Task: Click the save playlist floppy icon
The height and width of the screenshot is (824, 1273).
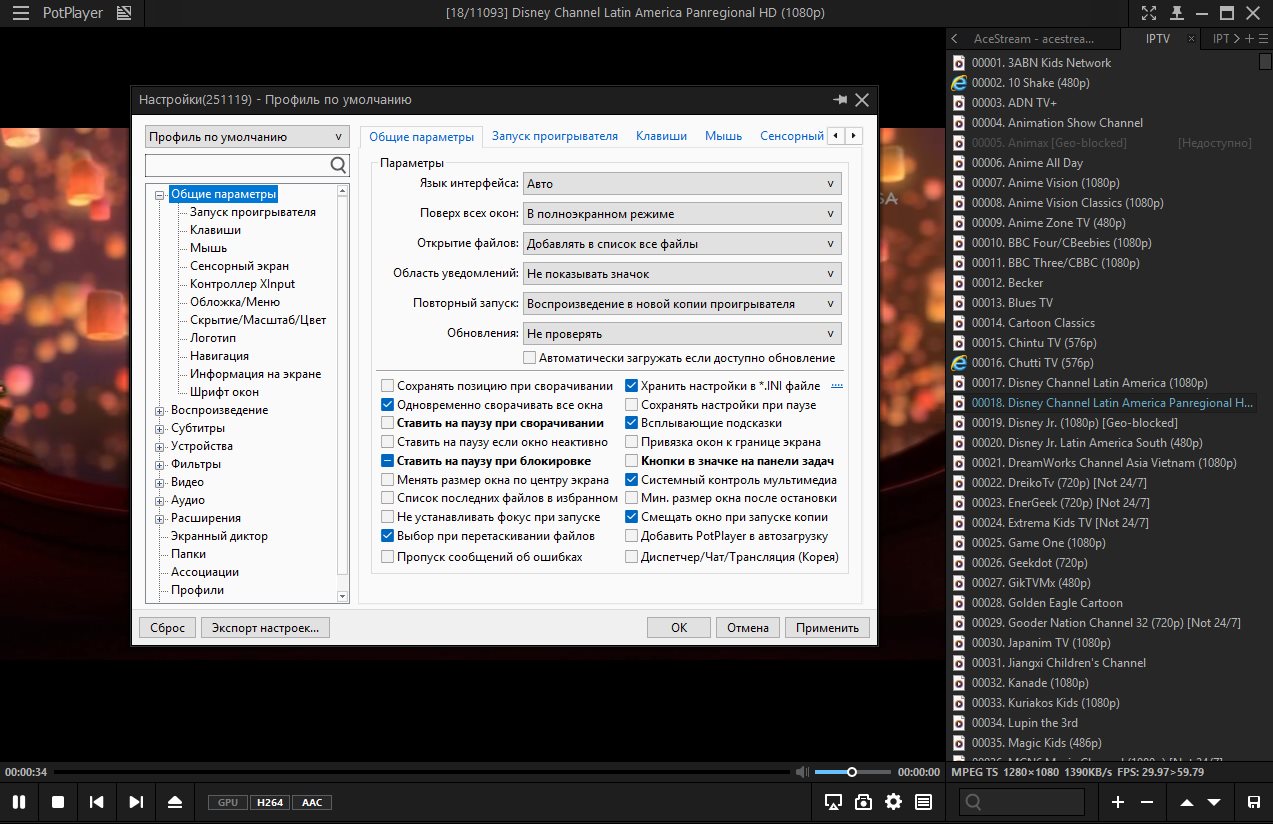Action: pos(1253,802)
